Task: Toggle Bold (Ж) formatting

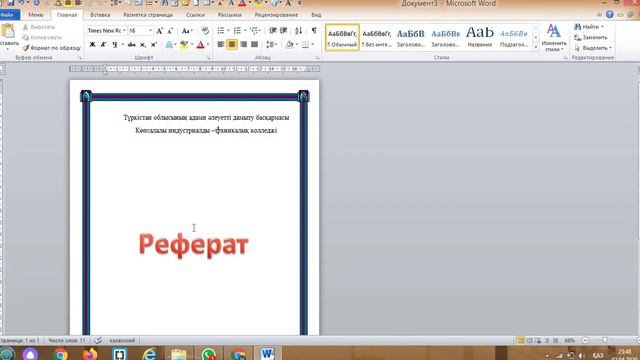Action: click(92, 44)
